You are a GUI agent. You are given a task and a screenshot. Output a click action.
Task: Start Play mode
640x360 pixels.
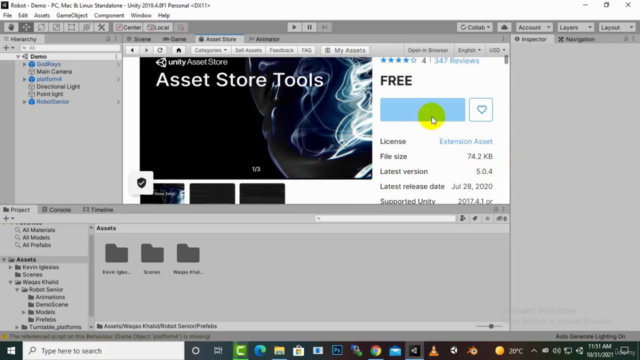tap(294, 27)
